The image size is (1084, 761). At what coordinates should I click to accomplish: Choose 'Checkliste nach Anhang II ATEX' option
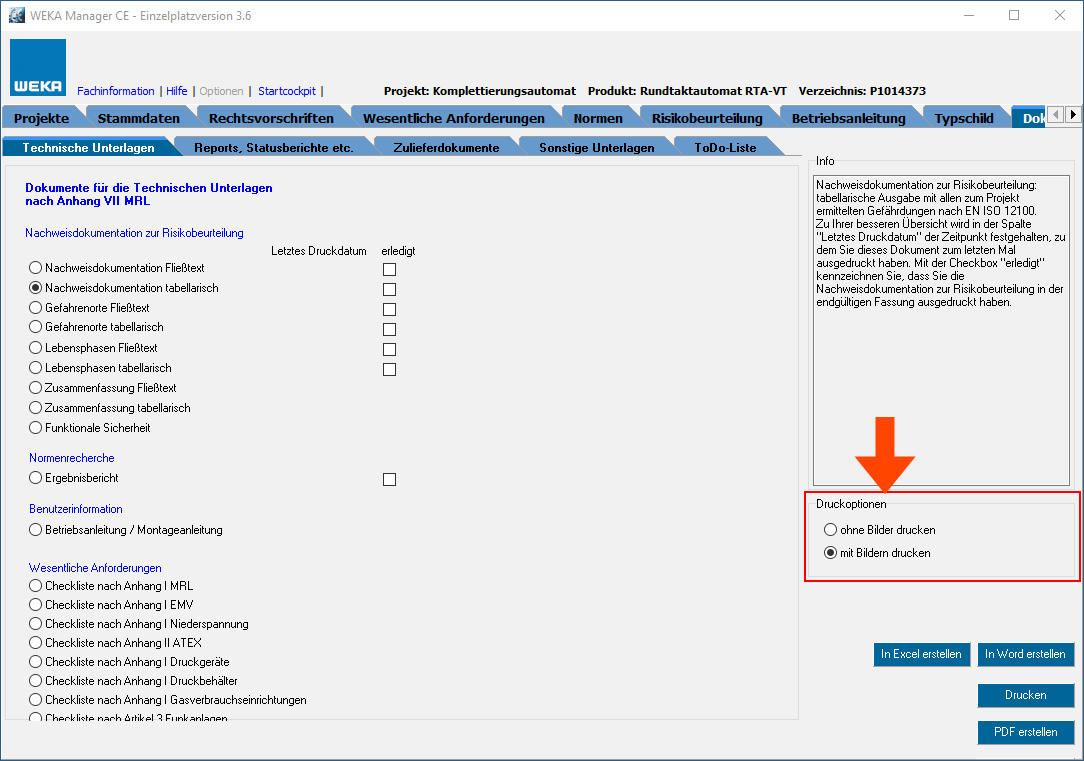point(36,643)
